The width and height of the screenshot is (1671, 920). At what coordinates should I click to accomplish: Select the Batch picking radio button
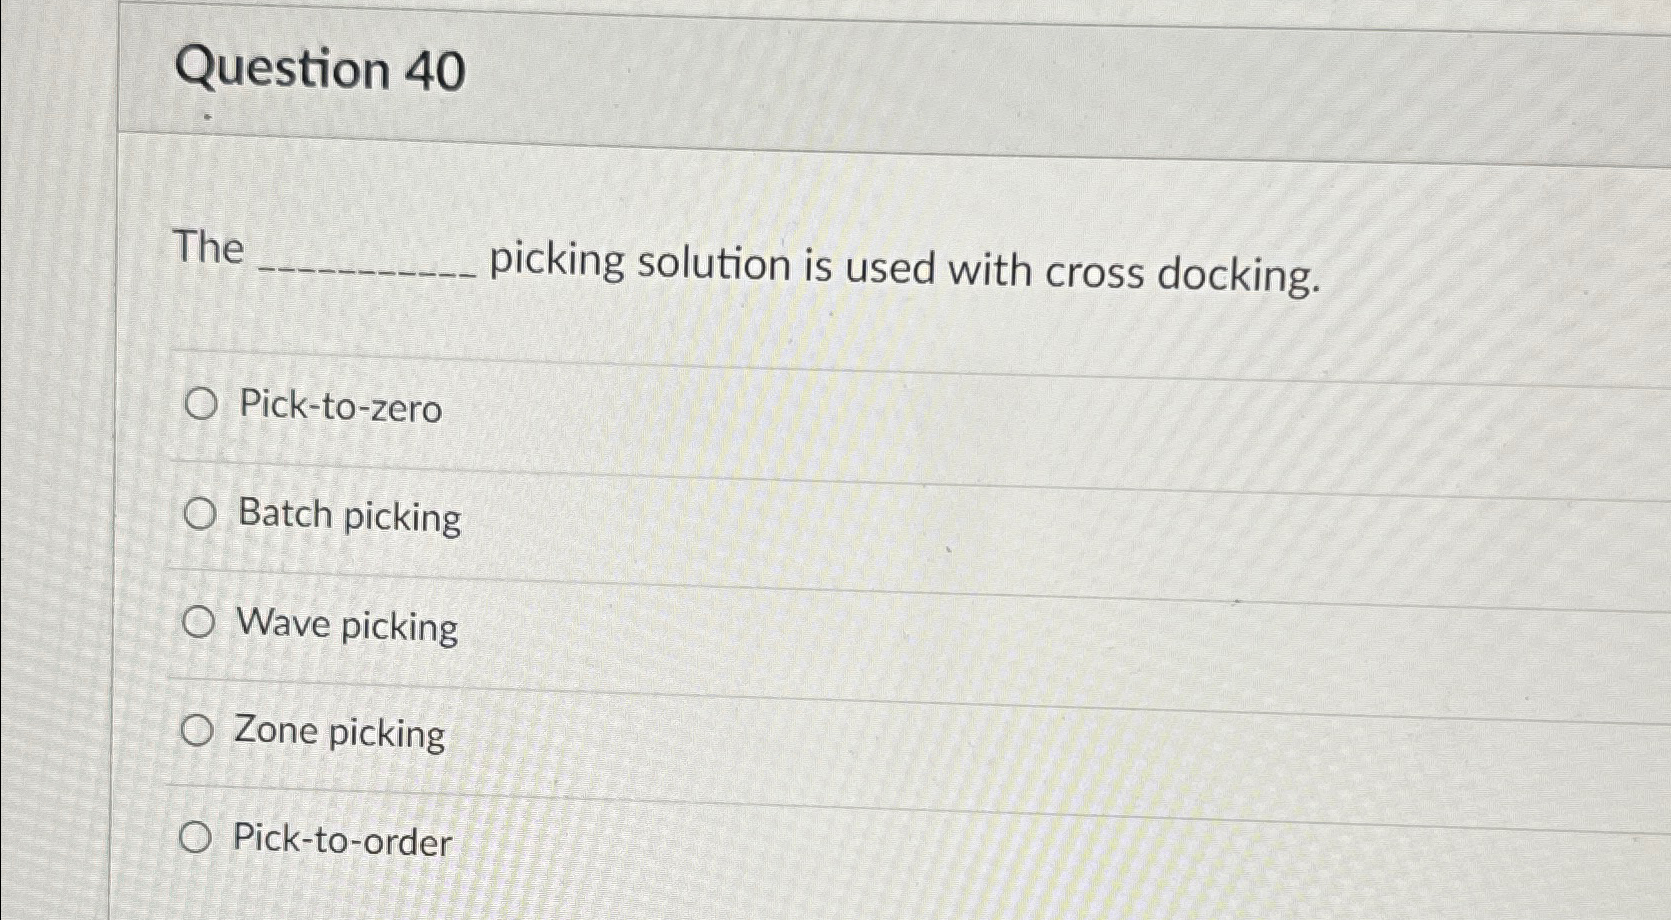click(200, 515)
